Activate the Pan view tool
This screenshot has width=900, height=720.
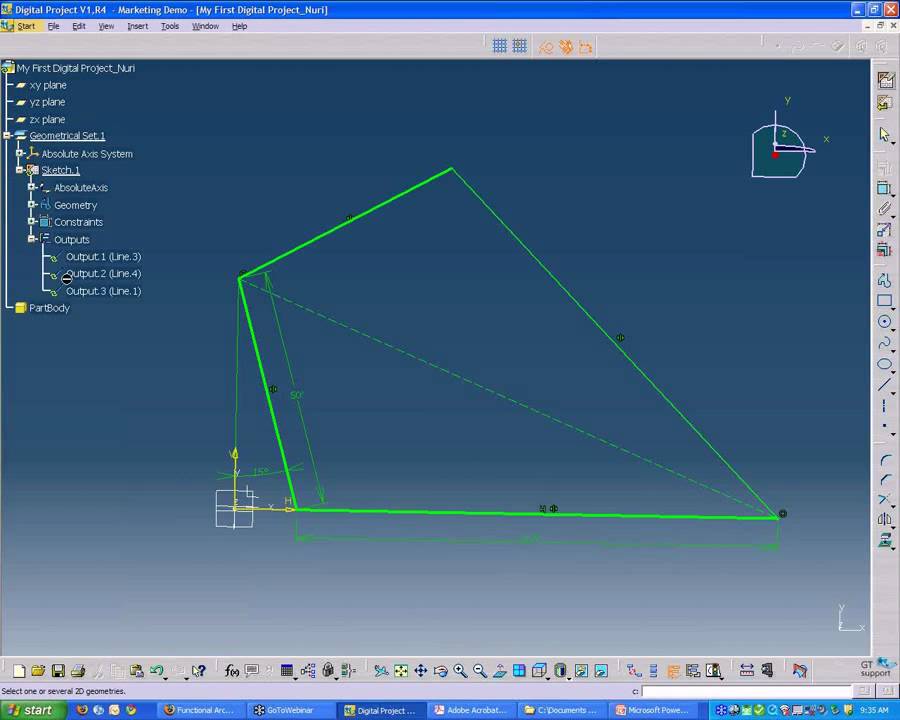pyautogui.click(x=421, y=671)
